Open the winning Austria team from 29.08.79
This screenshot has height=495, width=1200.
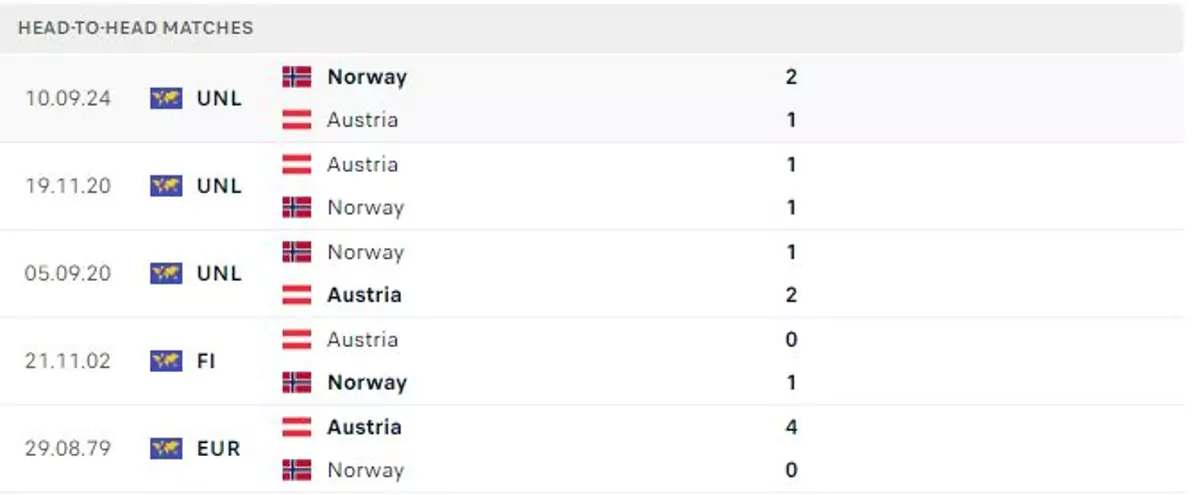point(364,427)
